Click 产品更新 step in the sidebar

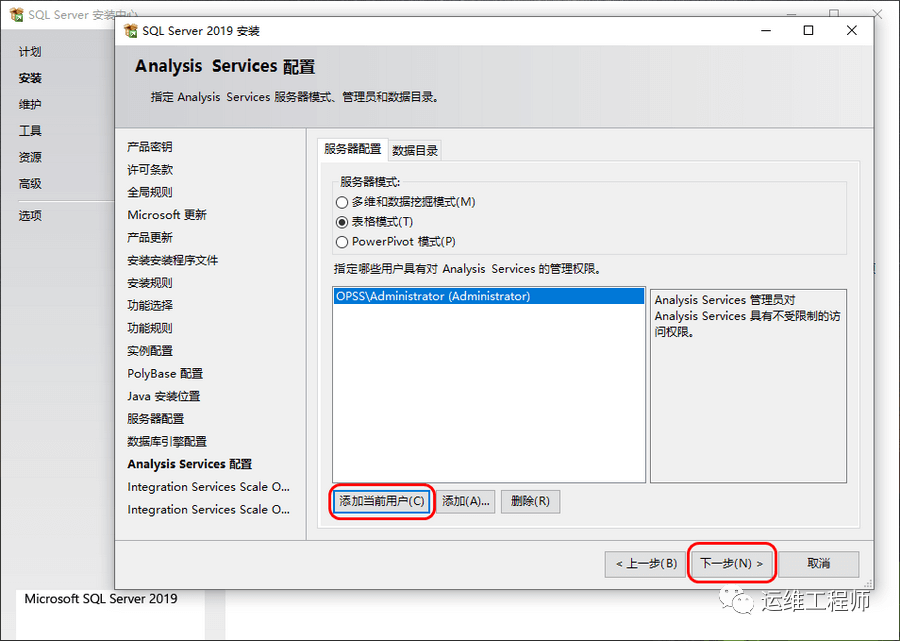click(x=150, y=238)
